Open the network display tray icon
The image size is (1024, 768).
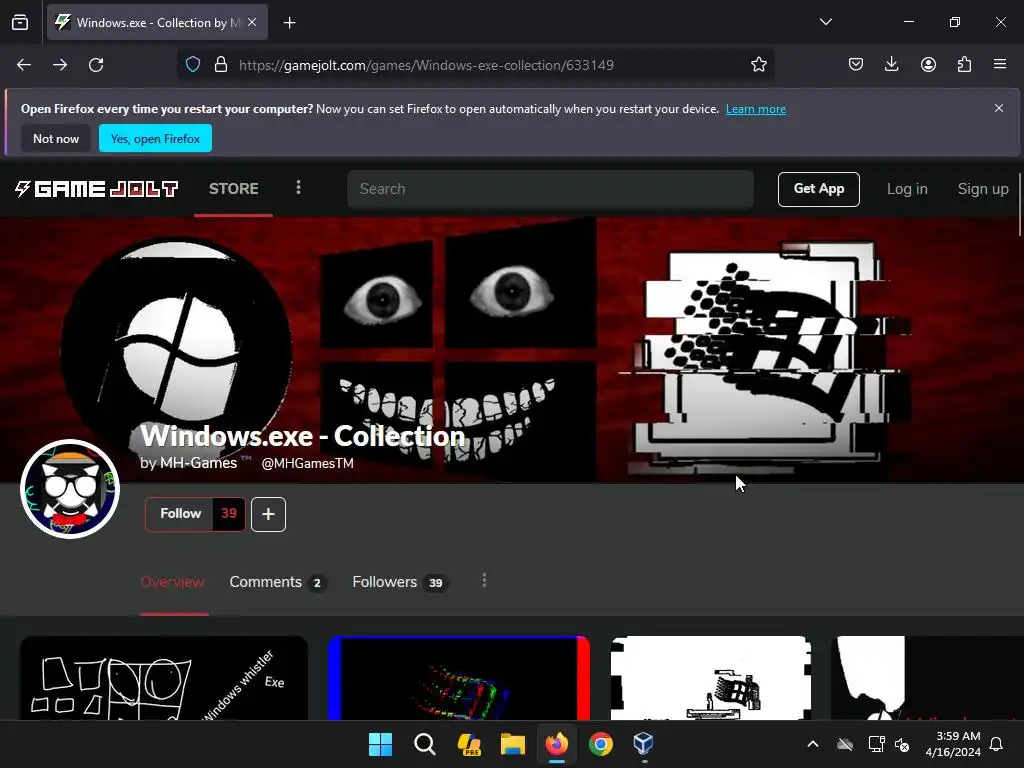point(876,744)
